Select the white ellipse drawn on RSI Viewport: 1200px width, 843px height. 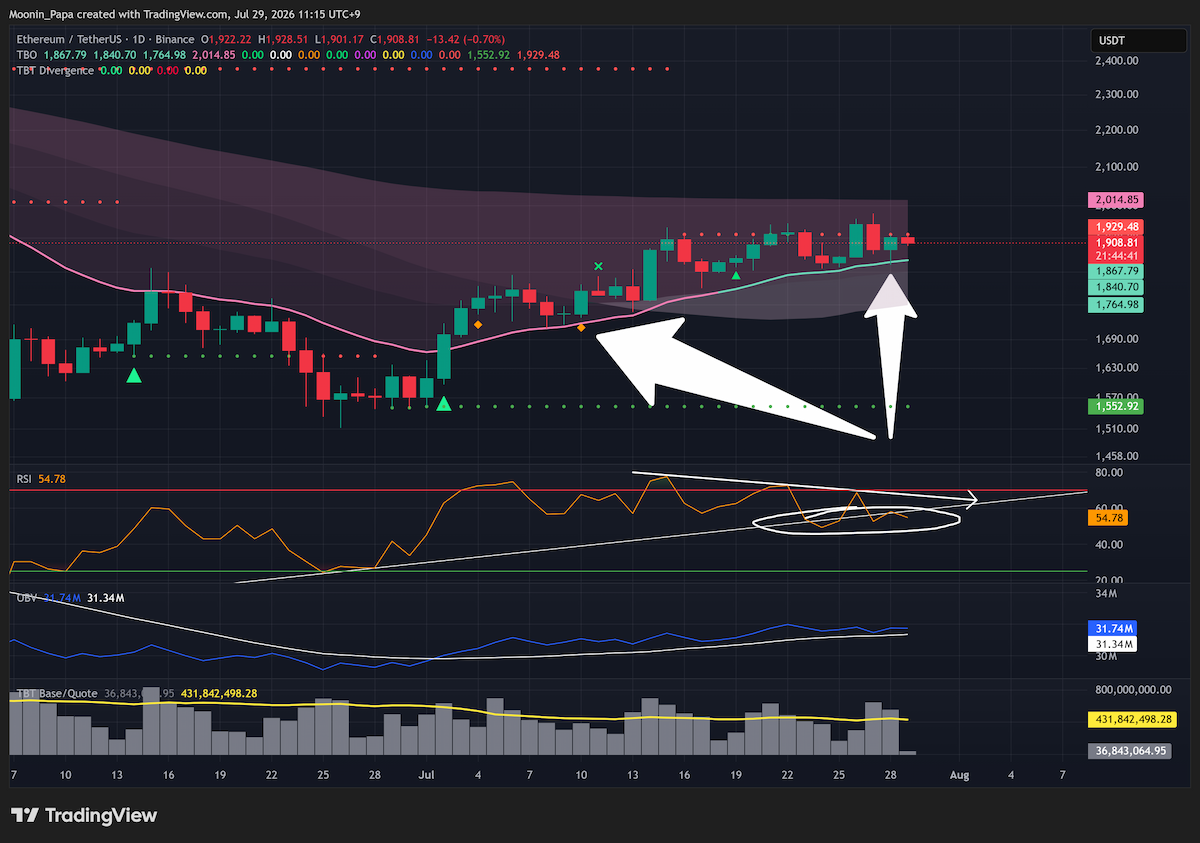[854, 518]
